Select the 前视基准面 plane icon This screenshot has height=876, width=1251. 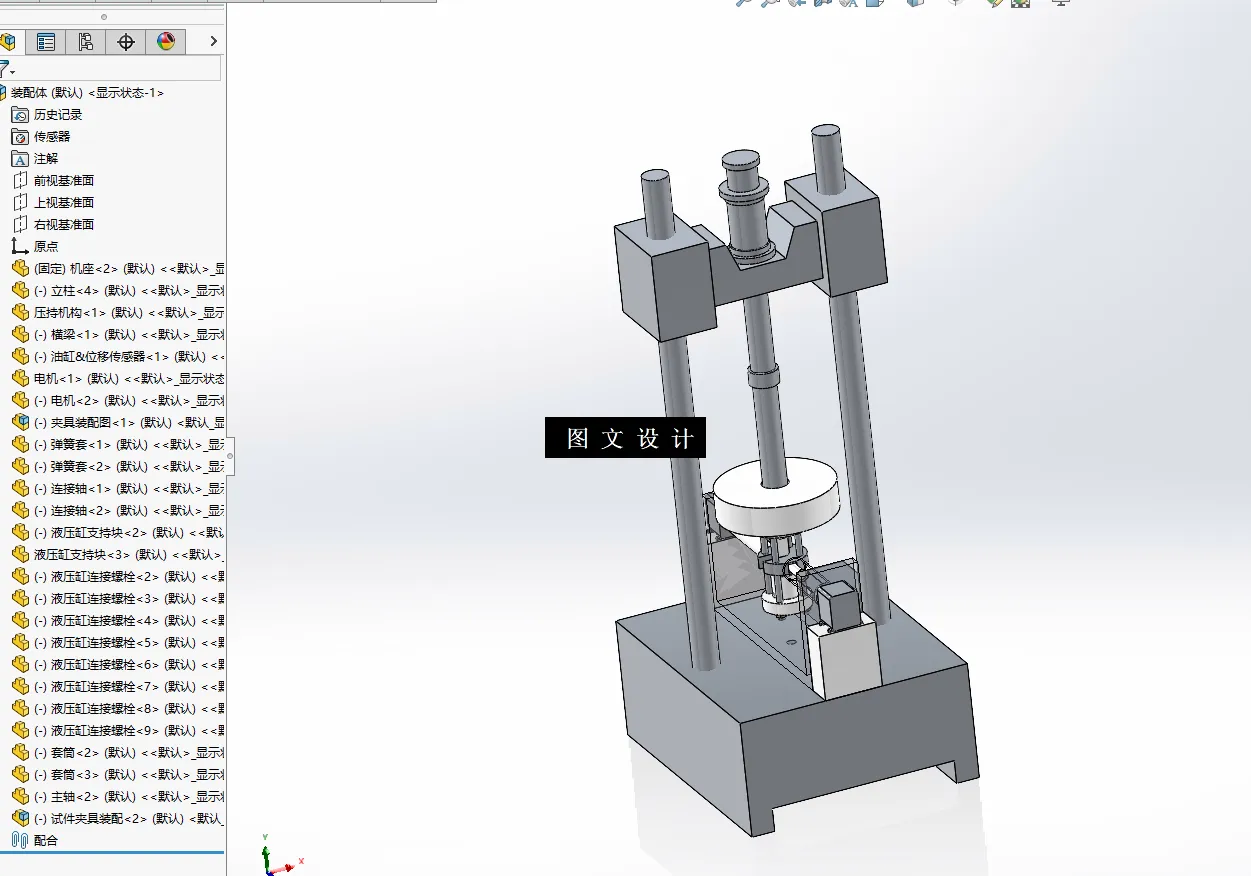[x=20, y=181]
